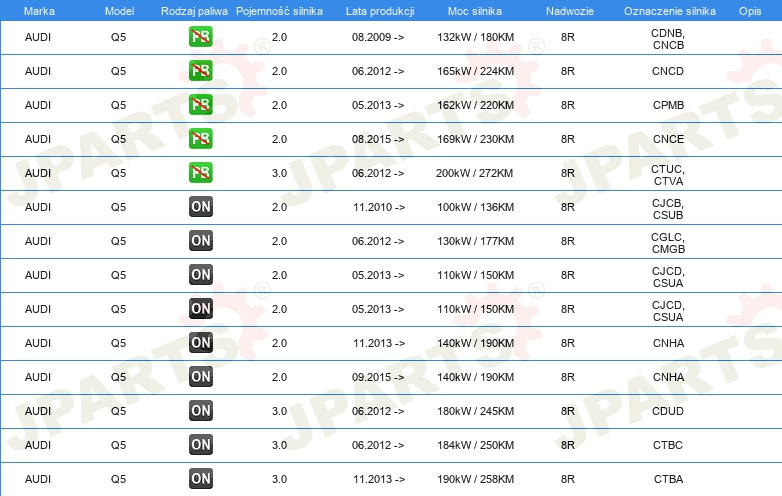This screenshot has height=496, width=782.
Task: Click the power value 162kW / 220KM
Action: [x=475, y=105]
